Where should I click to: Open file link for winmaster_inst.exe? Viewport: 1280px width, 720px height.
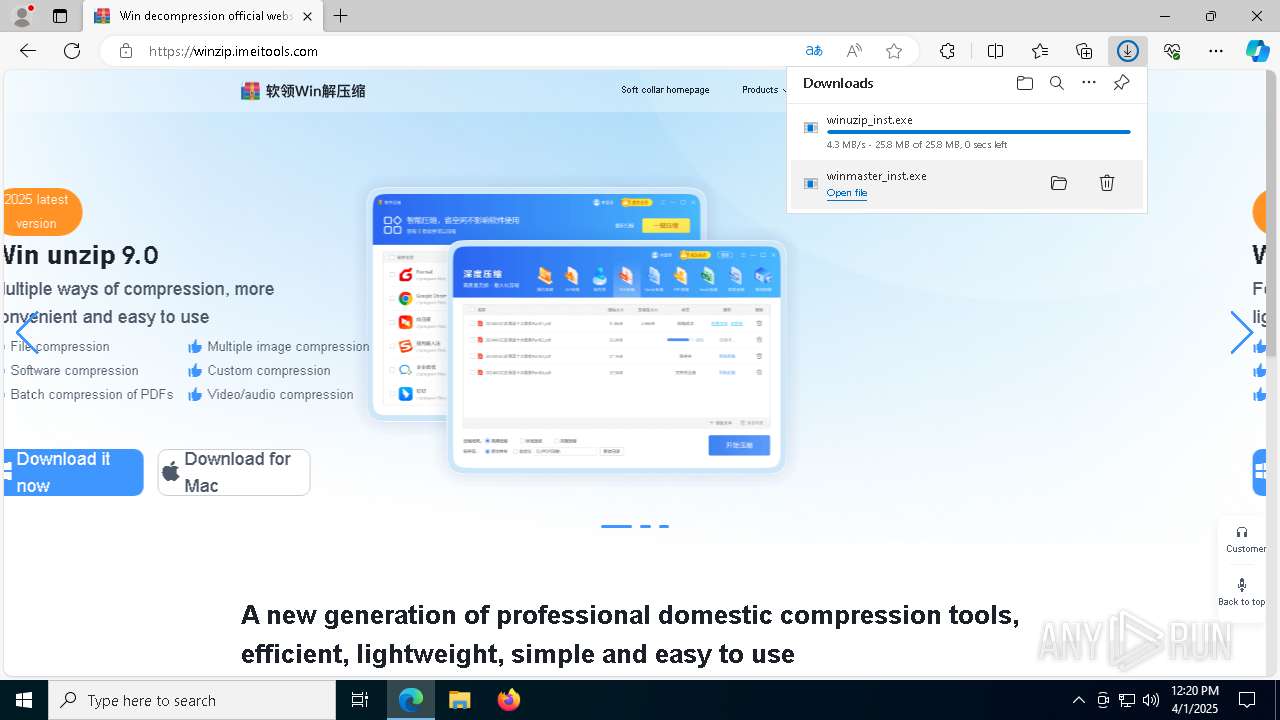point(847,193)
